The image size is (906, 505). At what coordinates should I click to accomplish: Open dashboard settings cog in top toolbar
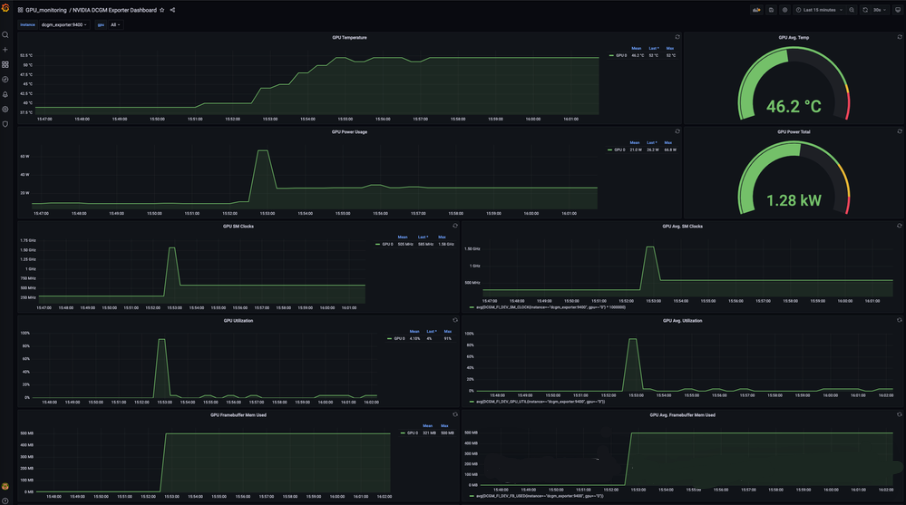pos(785,10)
